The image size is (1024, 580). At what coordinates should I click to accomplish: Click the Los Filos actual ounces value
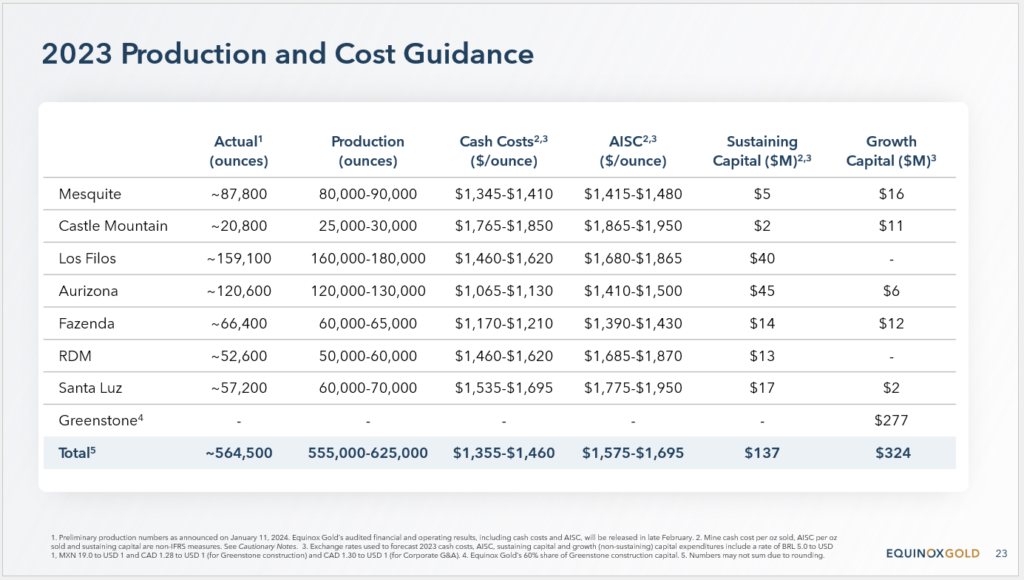tap(239, 259)
